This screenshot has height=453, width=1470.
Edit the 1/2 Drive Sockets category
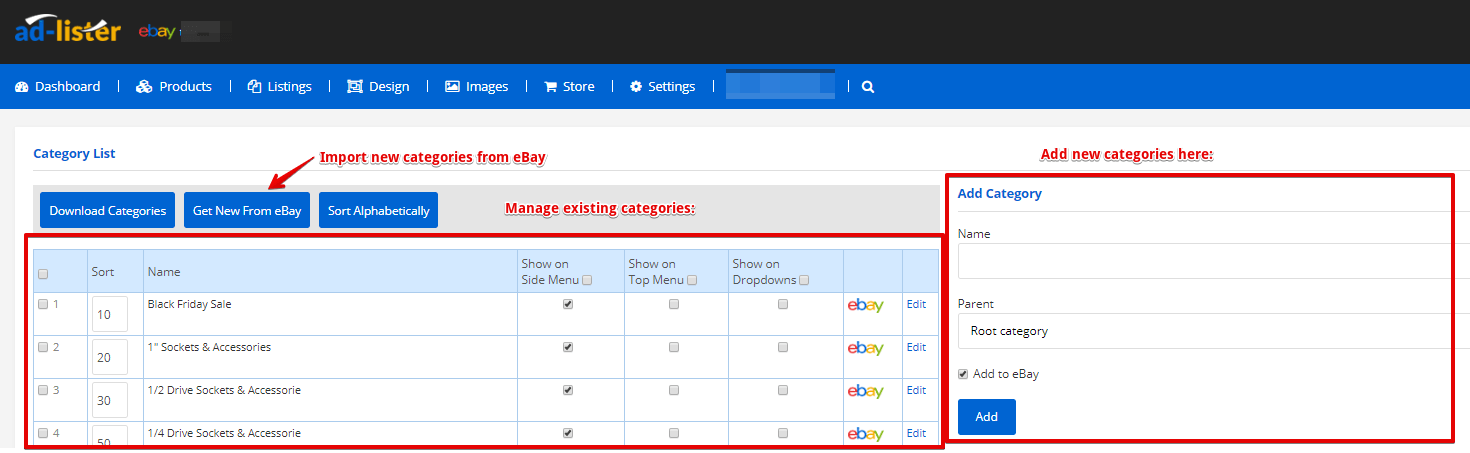tap(916, 390)
